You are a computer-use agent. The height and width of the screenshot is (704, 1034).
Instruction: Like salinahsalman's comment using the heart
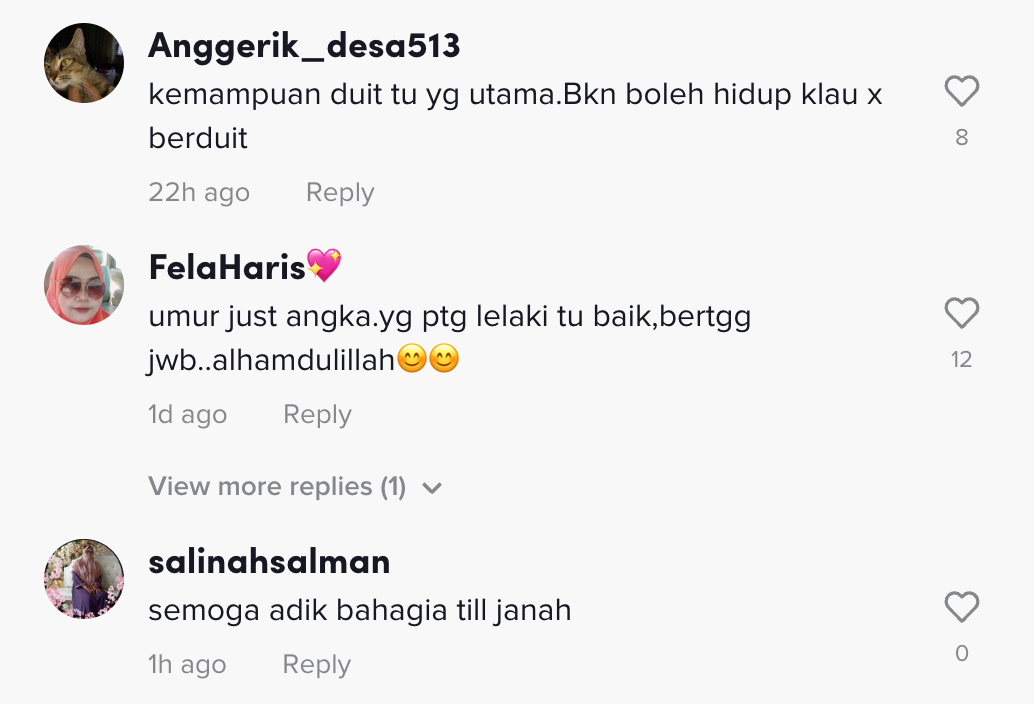tap(961, 606)
